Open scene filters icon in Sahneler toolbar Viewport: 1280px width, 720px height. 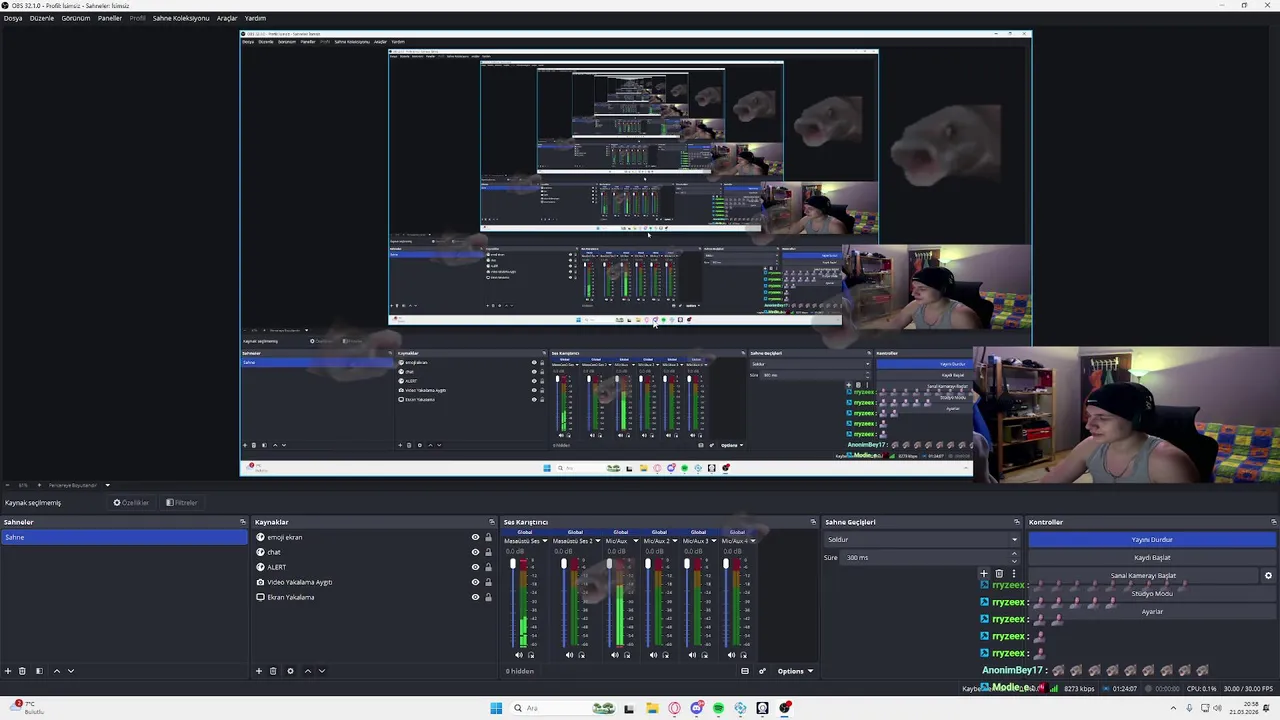coord(39,671)
